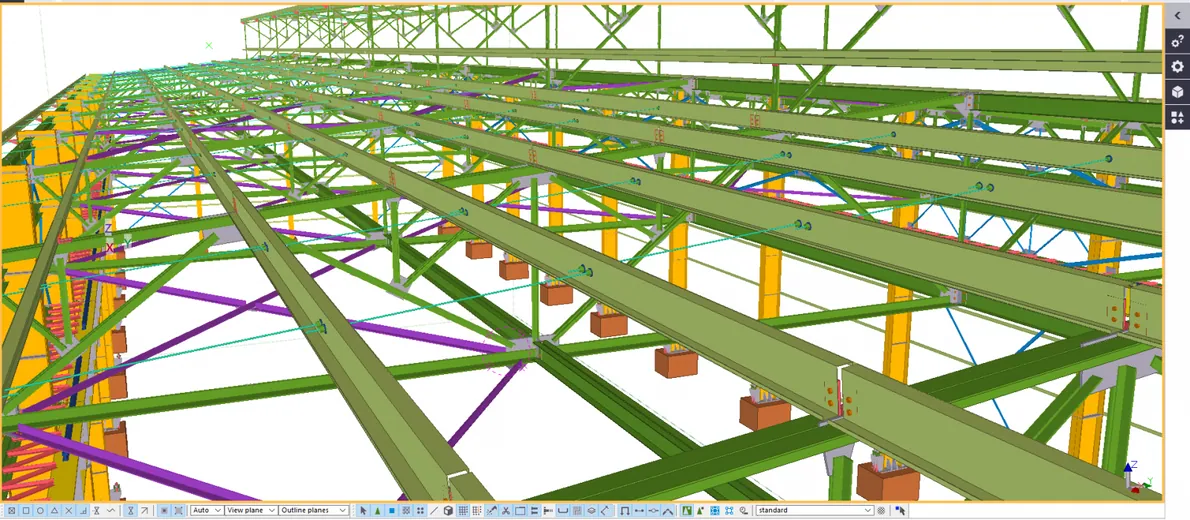Click the blue four-corner nodes selection icon

click(729, 510)
